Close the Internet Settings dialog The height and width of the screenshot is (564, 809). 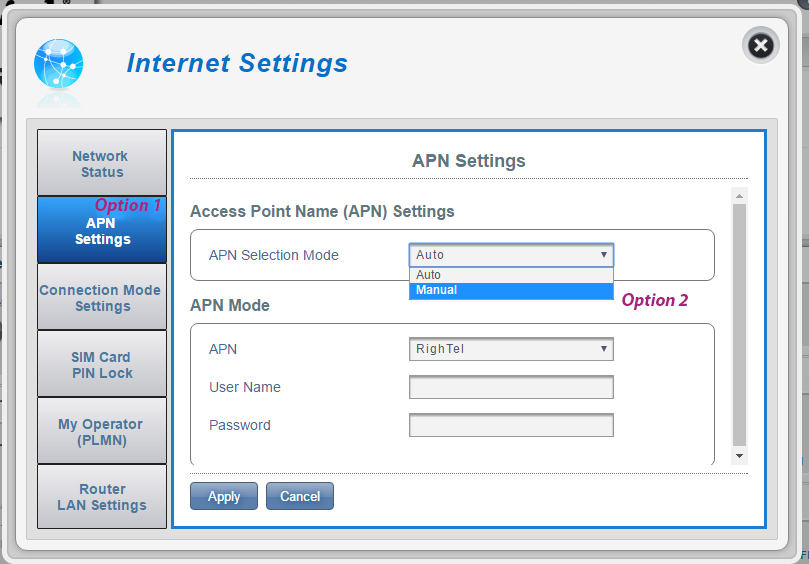(760, 46)
